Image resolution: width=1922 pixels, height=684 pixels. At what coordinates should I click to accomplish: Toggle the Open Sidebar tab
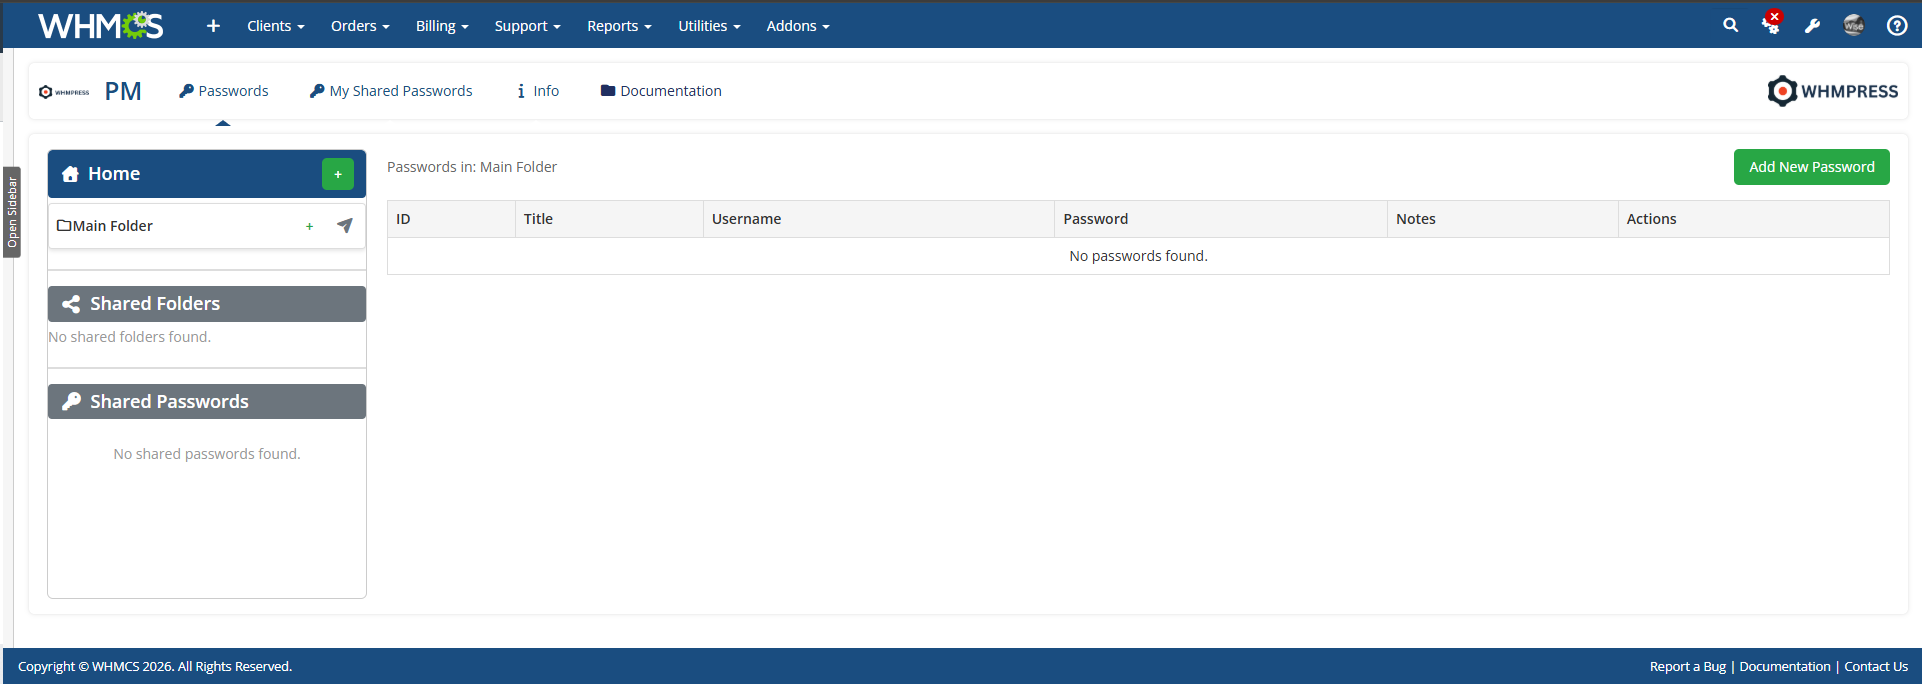(12, 212)
